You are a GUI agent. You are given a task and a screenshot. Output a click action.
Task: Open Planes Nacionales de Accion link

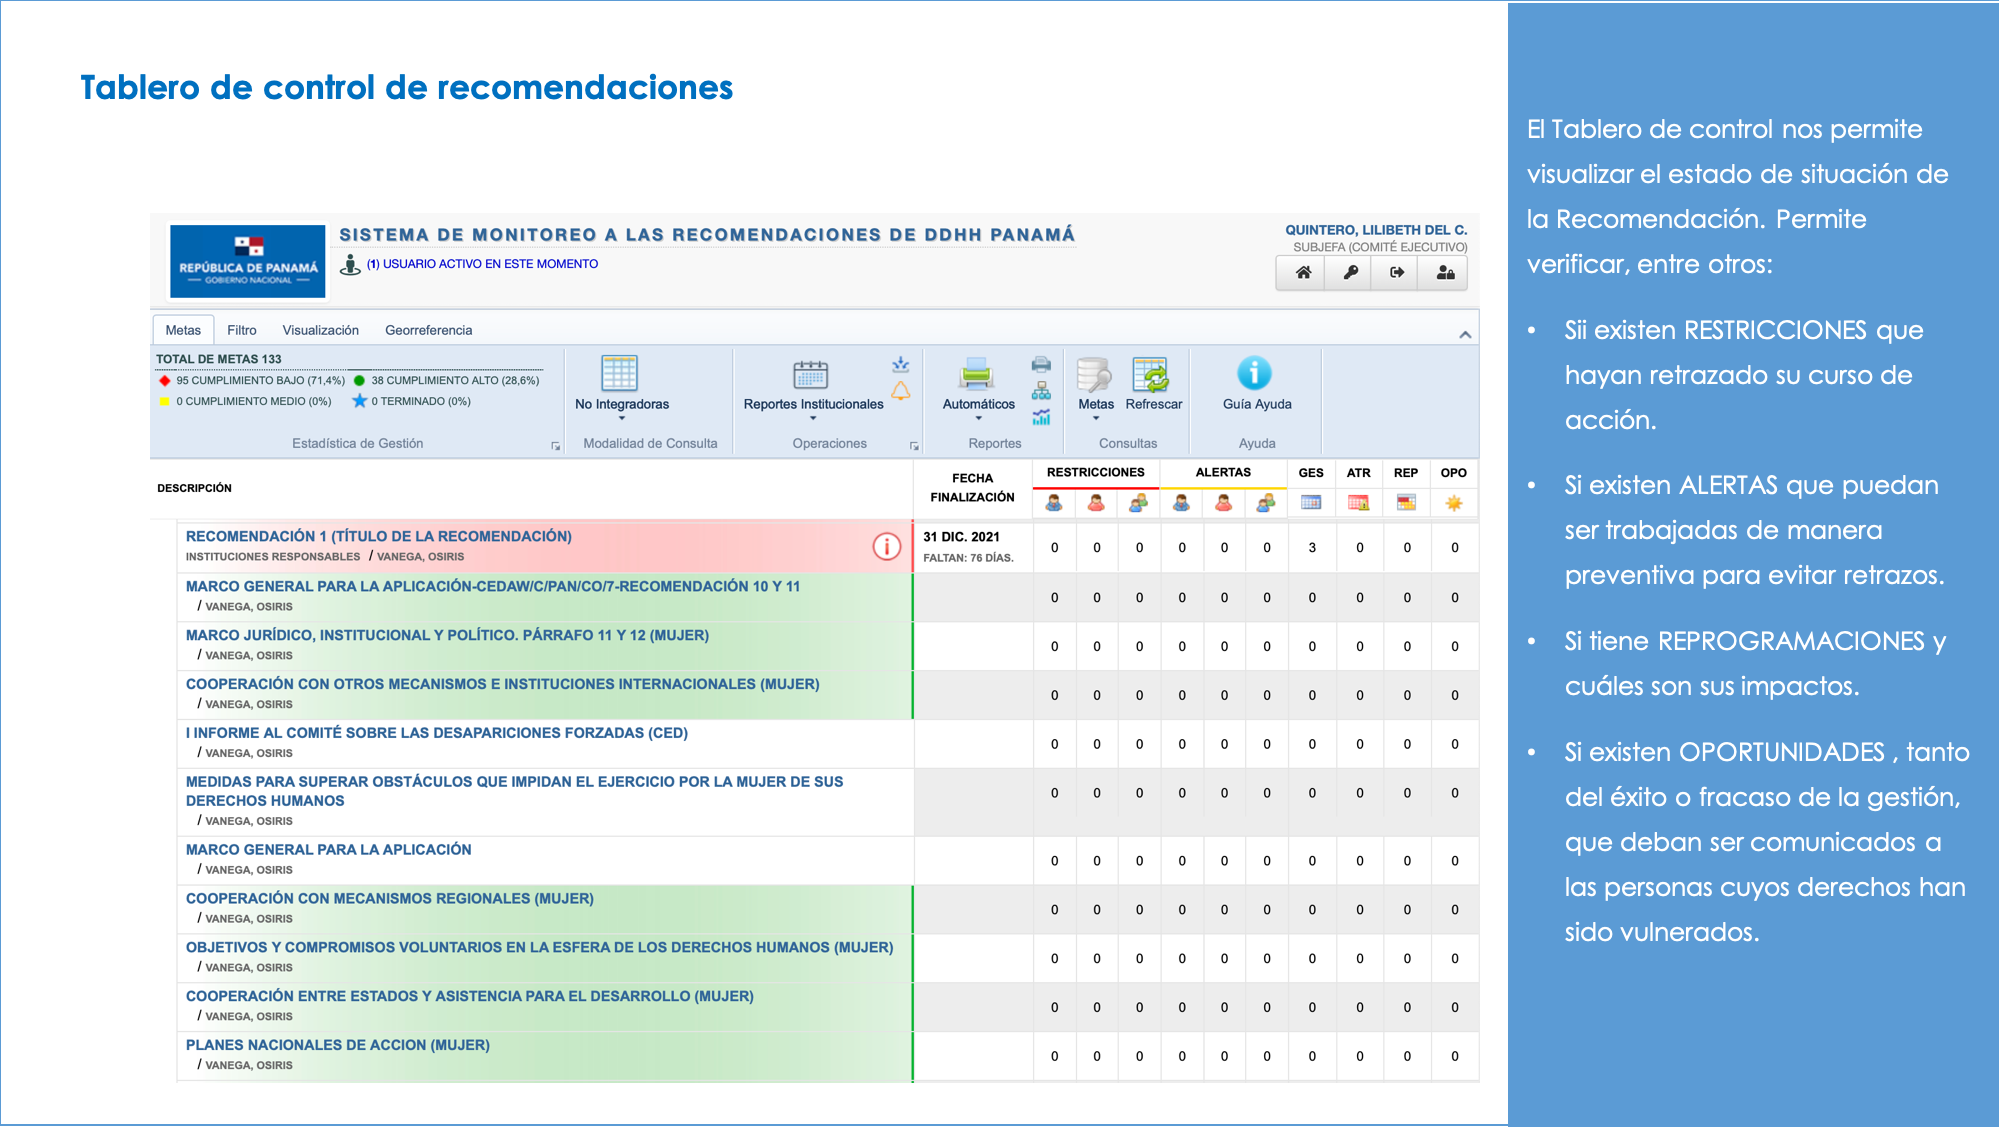coord(338,1045)
